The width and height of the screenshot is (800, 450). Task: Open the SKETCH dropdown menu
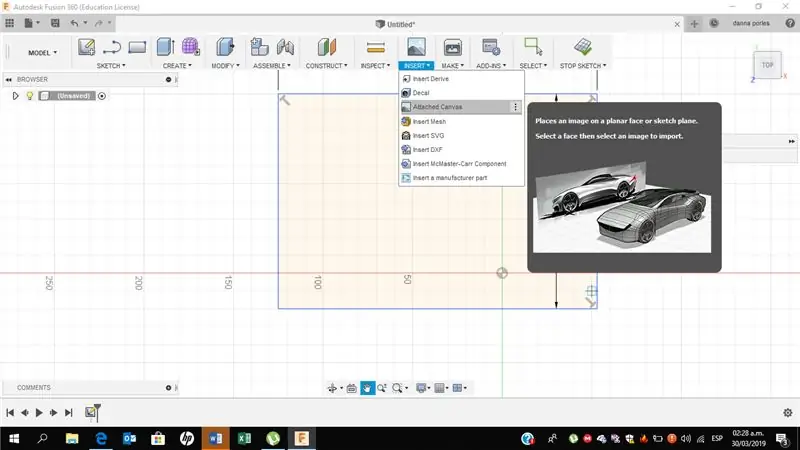pos(111,66)
